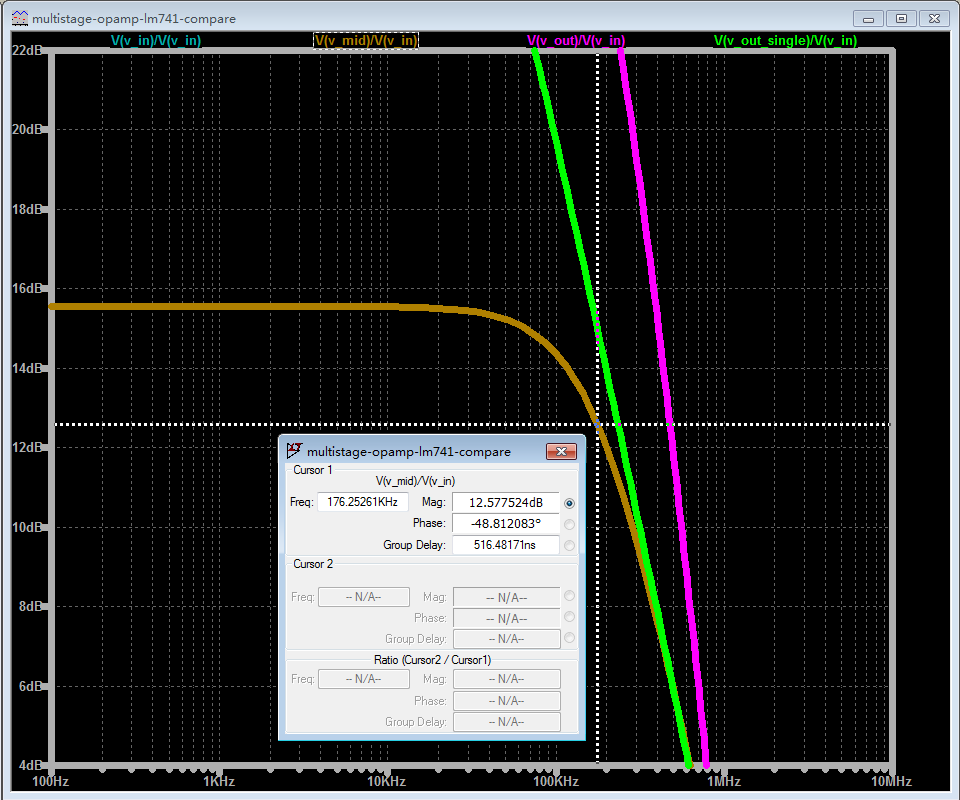Click the green V(v_out_single)/V(v_in) trace label
Screen dimensions: 960x800
click(785, 41)
